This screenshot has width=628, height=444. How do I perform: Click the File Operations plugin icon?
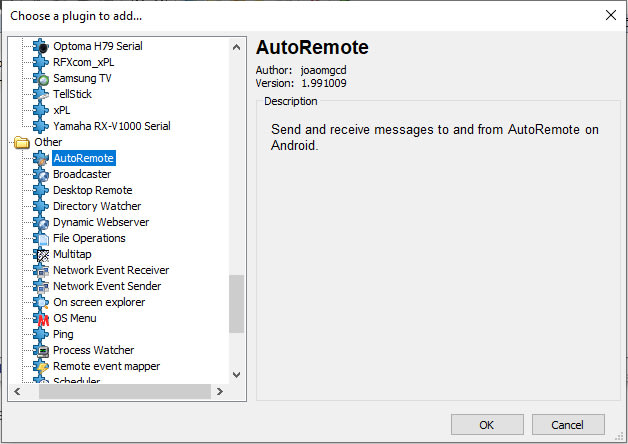pos(41,238)
